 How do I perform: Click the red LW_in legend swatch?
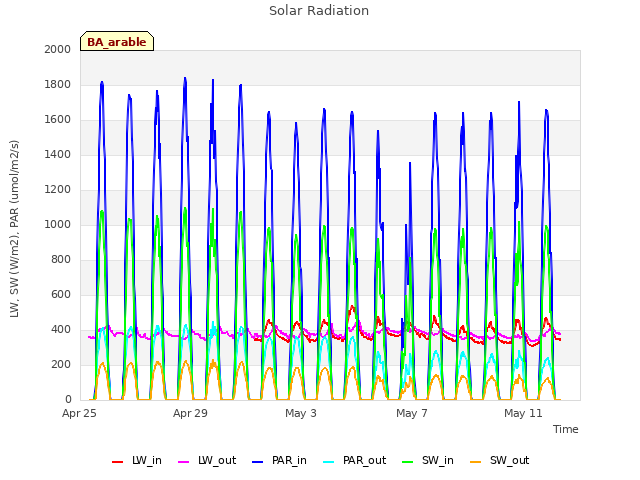pos(118,462)
